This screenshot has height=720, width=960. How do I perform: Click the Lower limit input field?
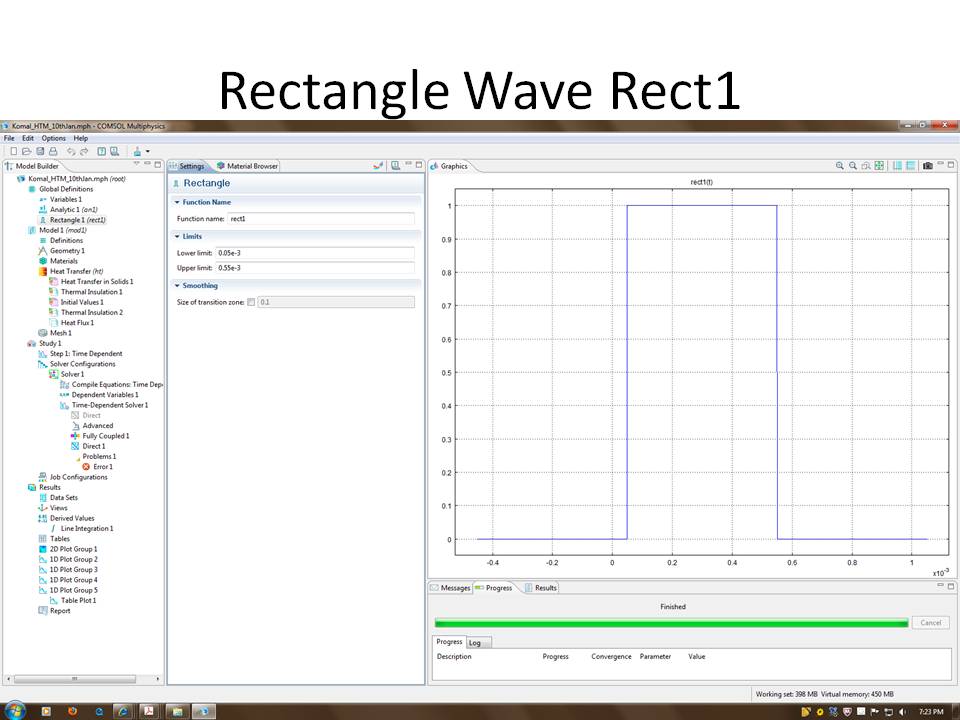pyautogui.click(x=314, y=253)
